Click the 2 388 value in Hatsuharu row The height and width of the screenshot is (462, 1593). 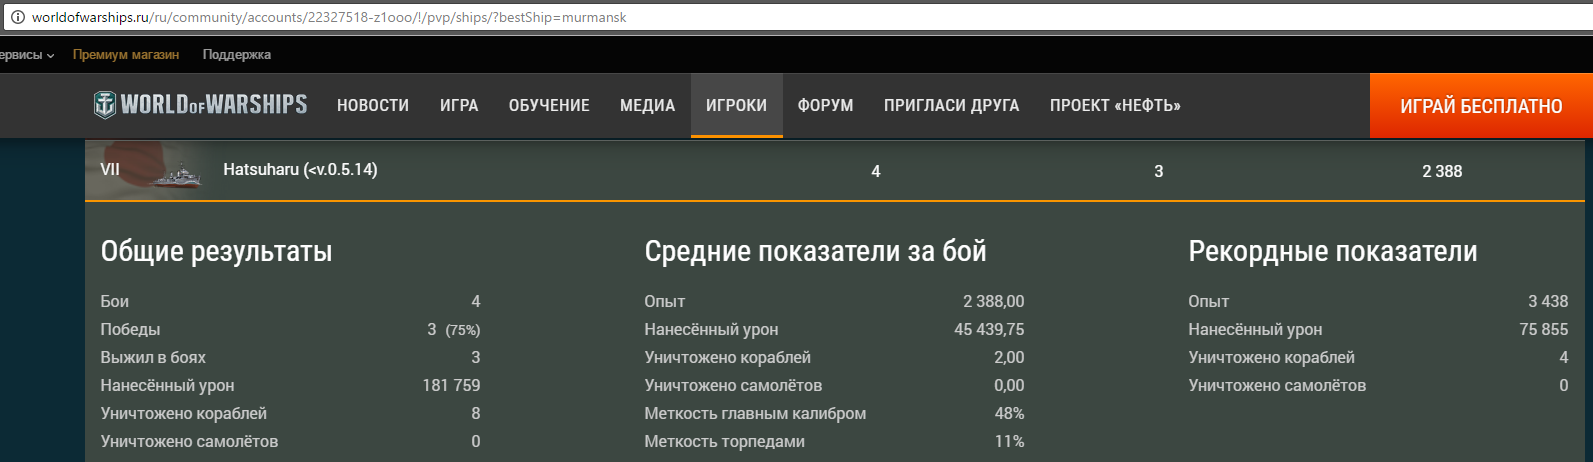click(1442, 171)
